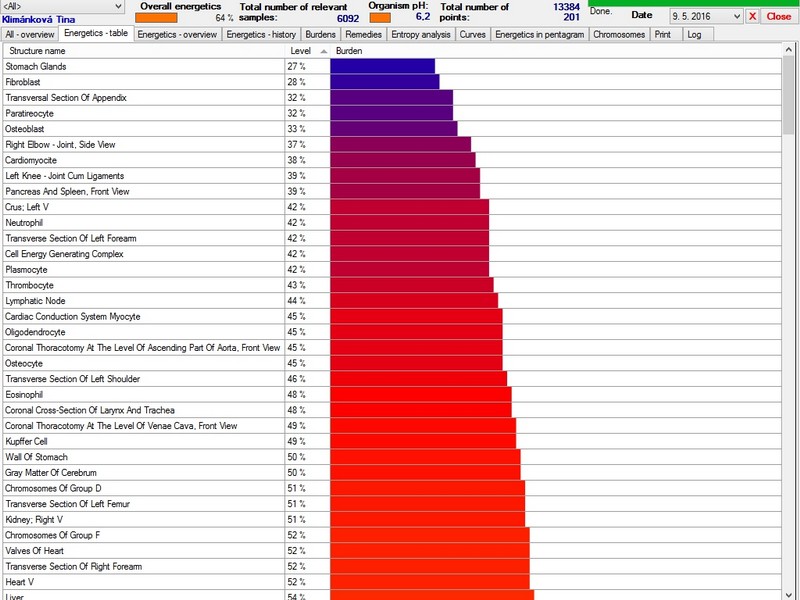800x600 pixels.
Task: Expand the Date dropdown showing 9. 5. 2016
Action: [706, 16]
